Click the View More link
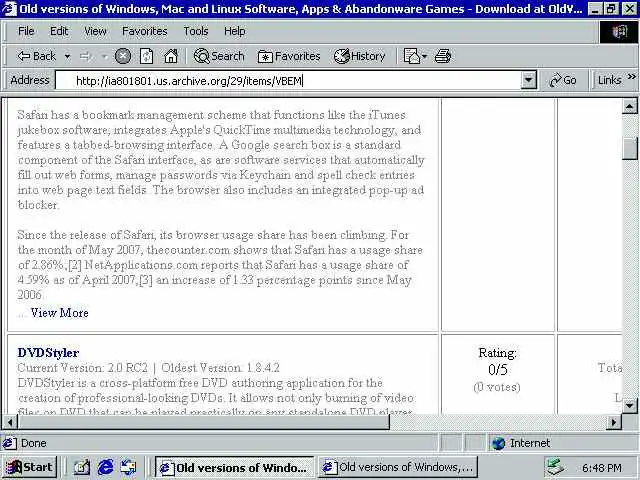The width and height of the screenshot is (640, 480). coord(60,313)
